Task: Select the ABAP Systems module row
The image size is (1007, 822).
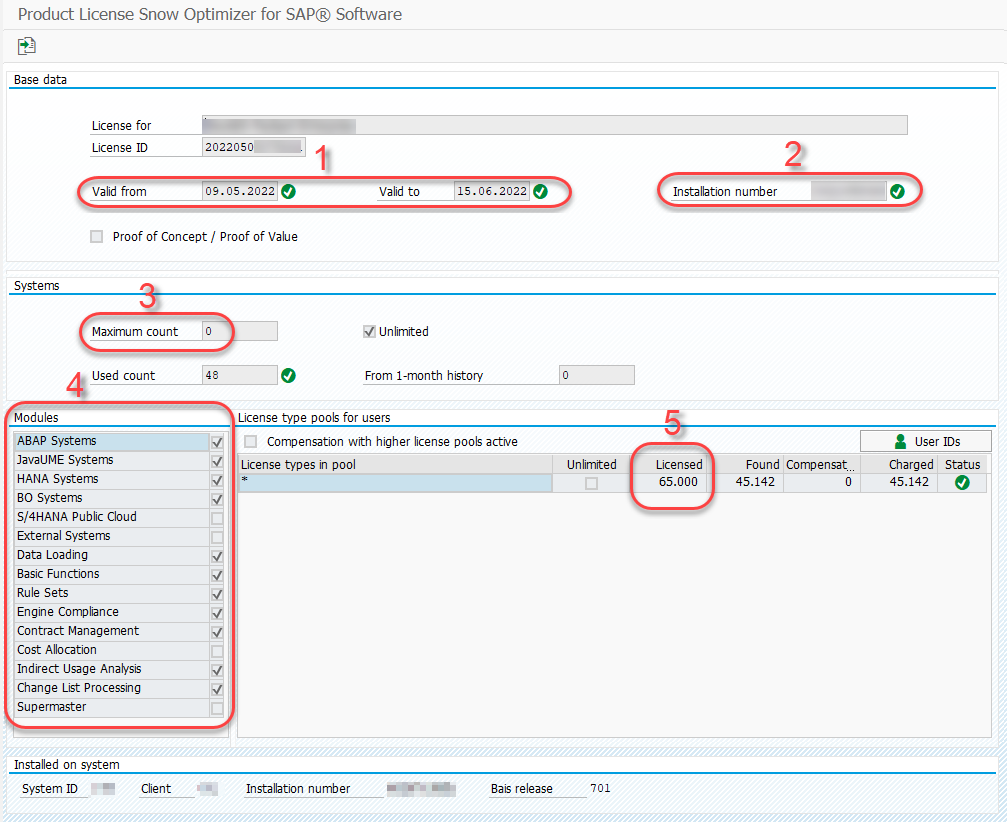Action: click(112, 441)
